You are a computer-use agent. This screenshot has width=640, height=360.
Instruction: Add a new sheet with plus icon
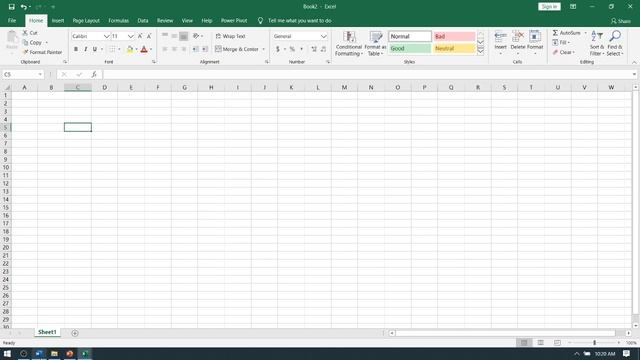point(75,333)
